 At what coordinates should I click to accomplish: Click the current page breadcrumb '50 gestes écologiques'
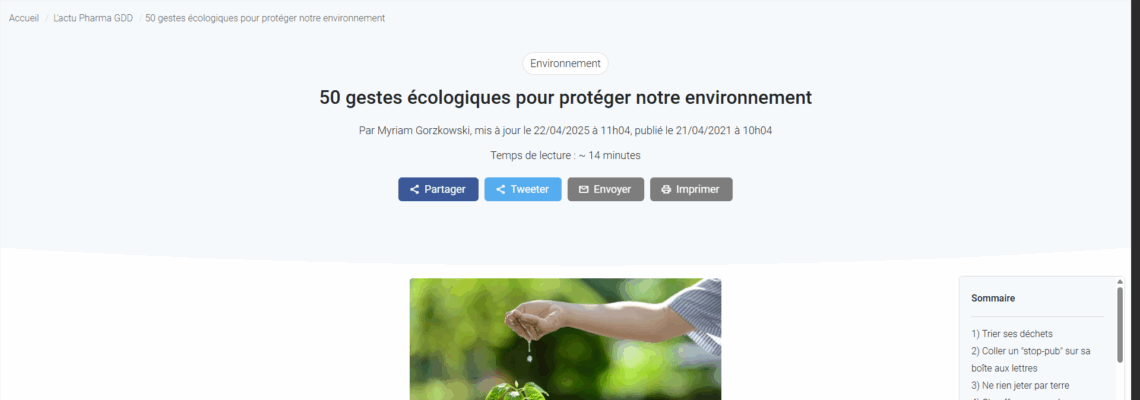tap(265, 18)
